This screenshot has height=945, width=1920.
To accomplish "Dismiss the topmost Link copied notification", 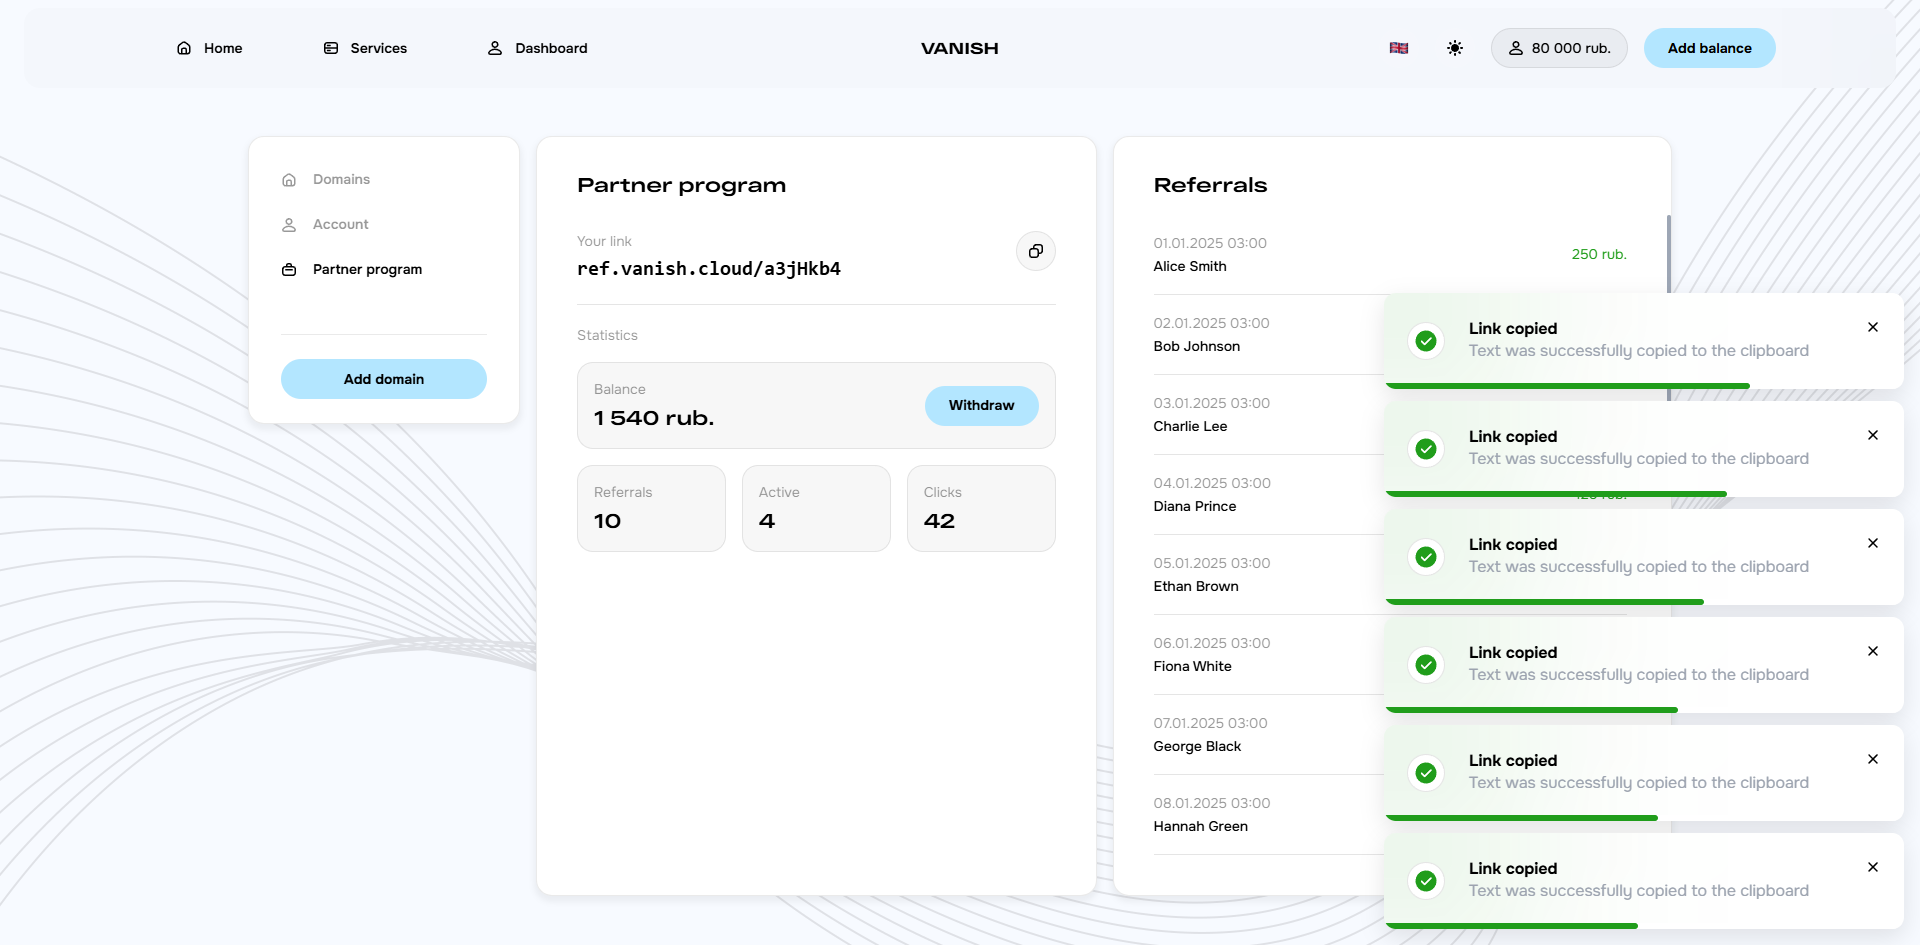I will coord(1872,328).
